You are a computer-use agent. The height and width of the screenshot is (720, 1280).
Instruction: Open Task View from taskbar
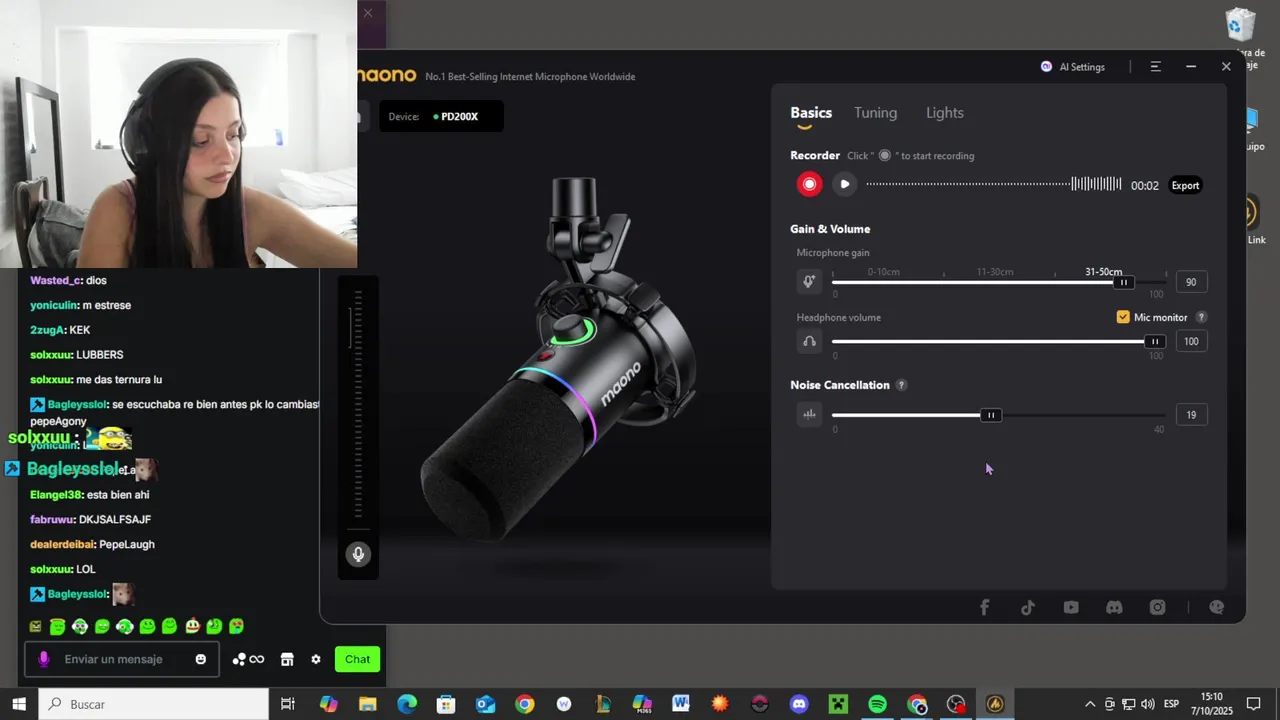[x=288, y=704]
